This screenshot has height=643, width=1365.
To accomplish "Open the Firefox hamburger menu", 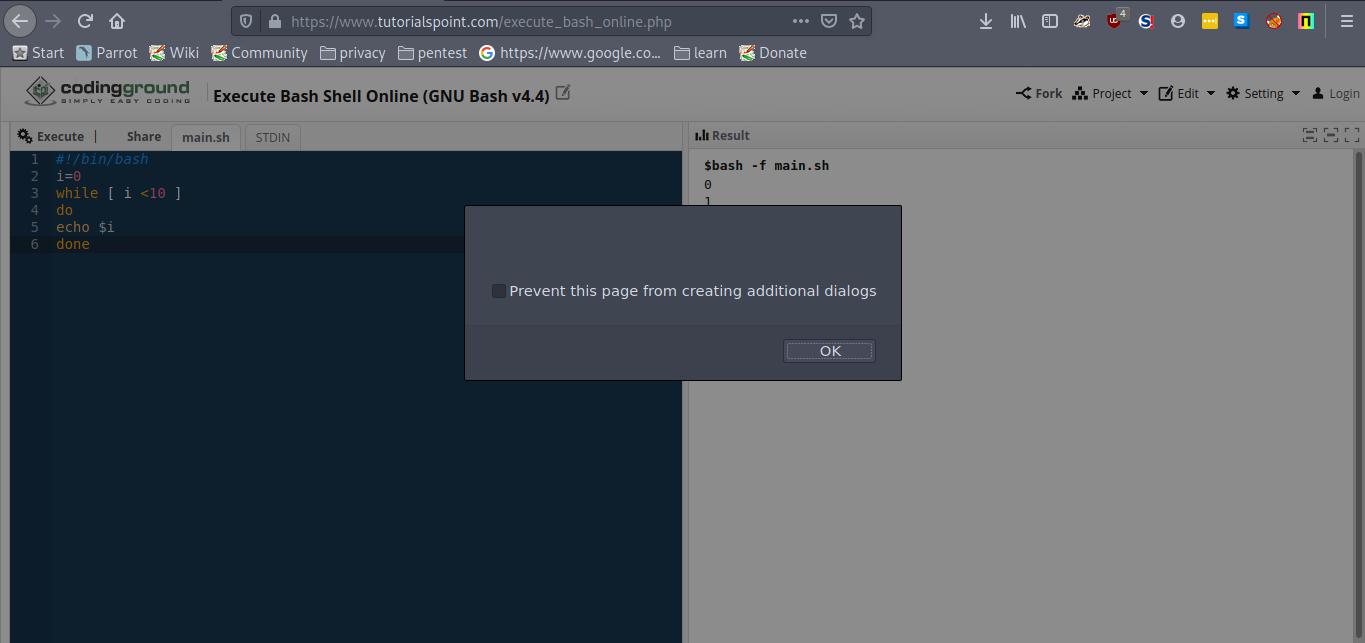I will click(1346, 21).
